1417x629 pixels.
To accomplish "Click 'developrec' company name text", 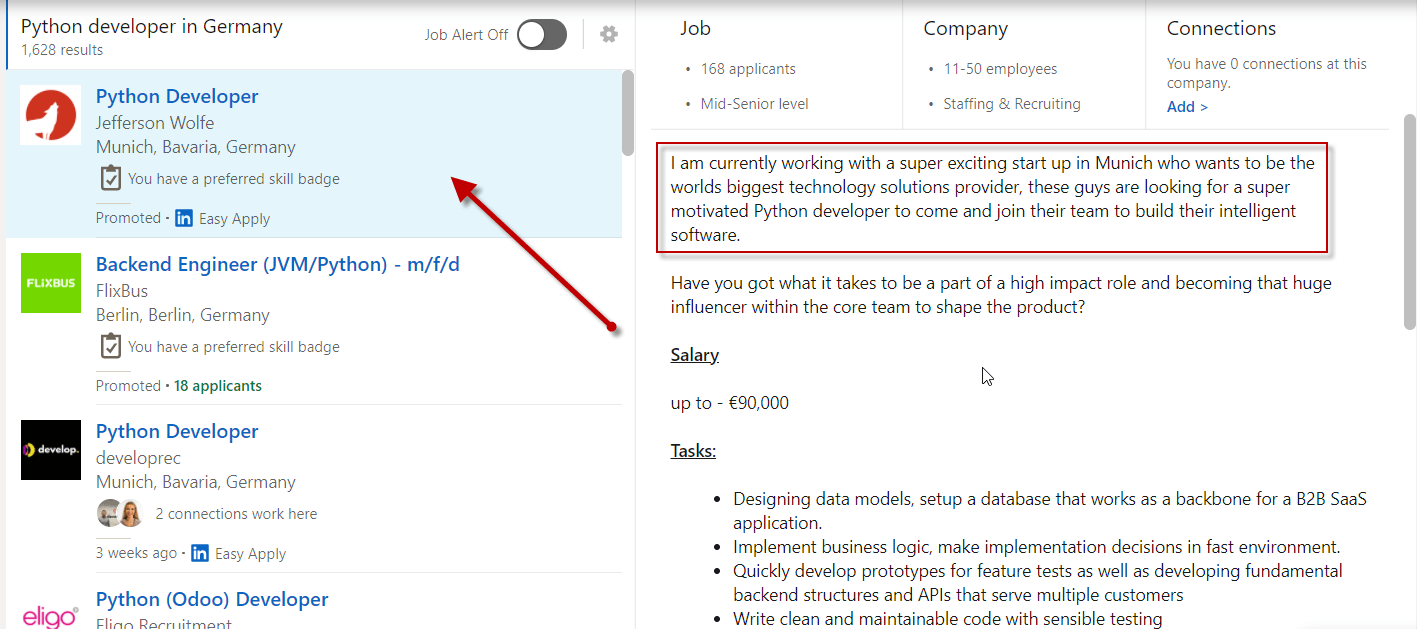I will pyautogui.click(x=137, y=458).
